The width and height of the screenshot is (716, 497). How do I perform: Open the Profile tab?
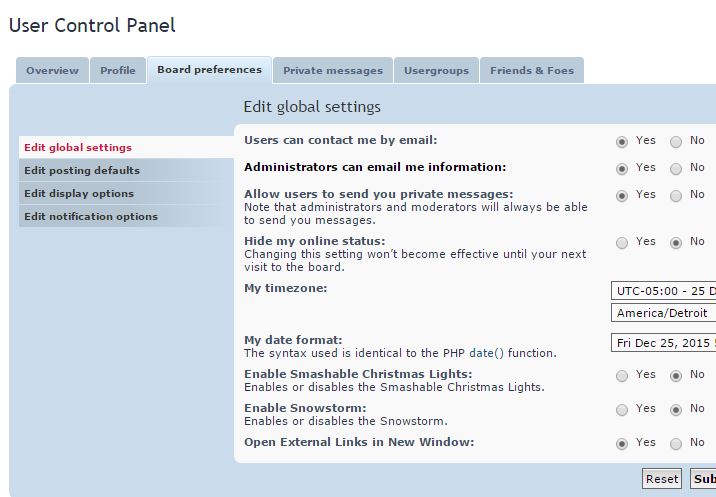tap(118, 71)
